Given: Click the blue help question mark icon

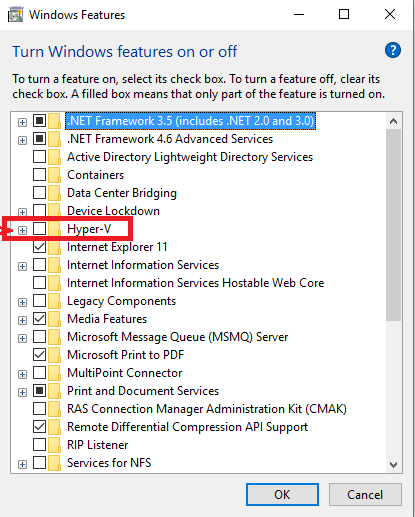Looking at the screenshot, I should [393, 51].
